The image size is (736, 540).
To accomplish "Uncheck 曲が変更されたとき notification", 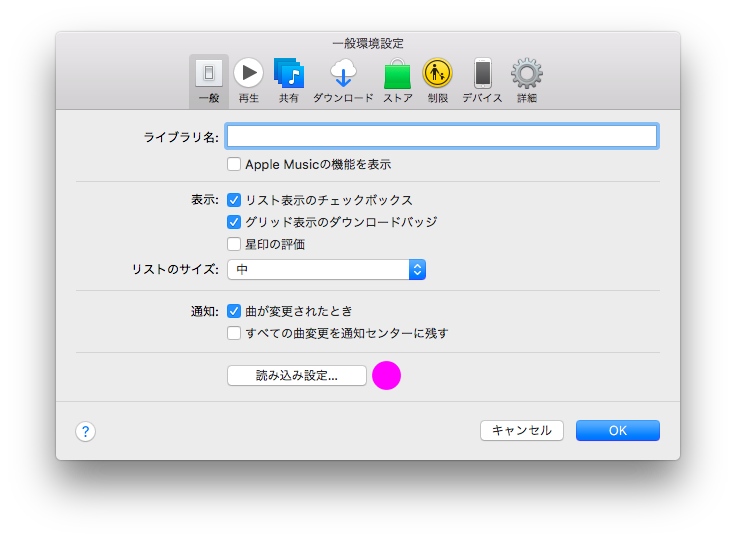I will pos(234,311).
